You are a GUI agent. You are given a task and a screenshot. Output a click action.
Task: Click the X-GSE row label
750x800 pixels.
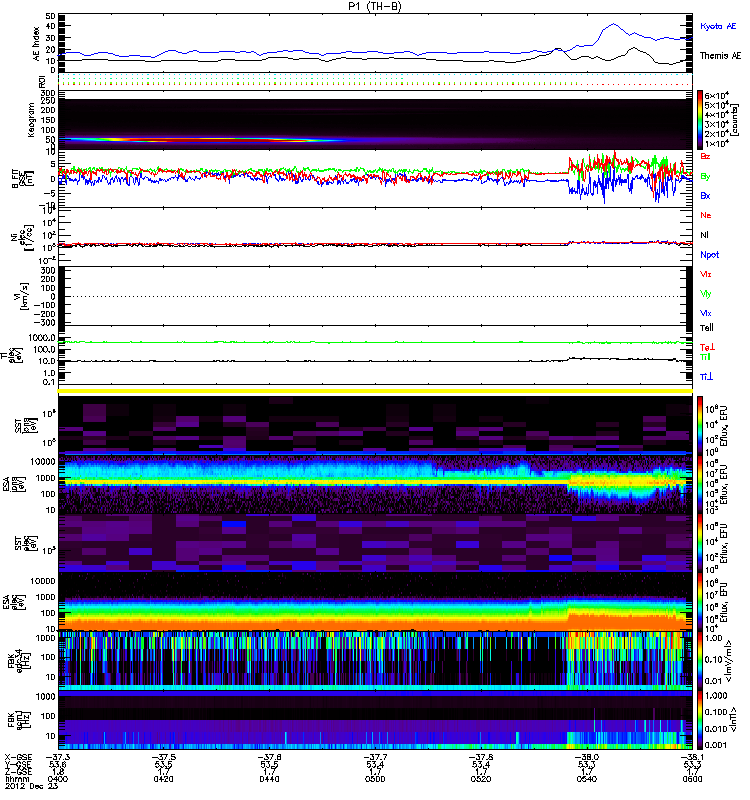coord(18,757)
